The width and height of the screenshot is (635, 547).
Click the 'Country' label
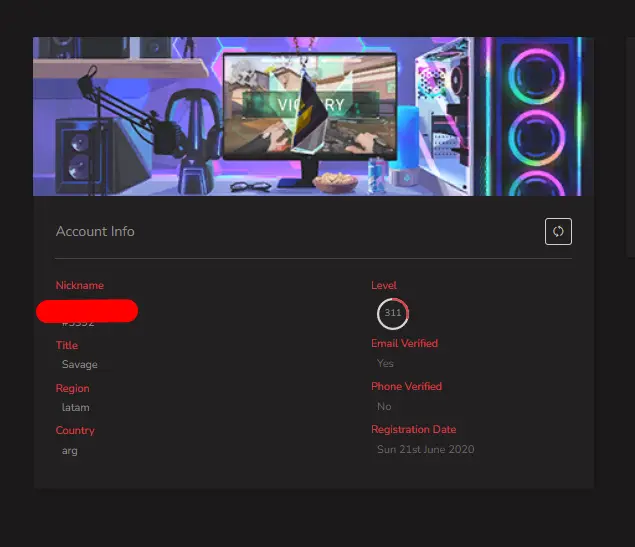coord(75,430)
